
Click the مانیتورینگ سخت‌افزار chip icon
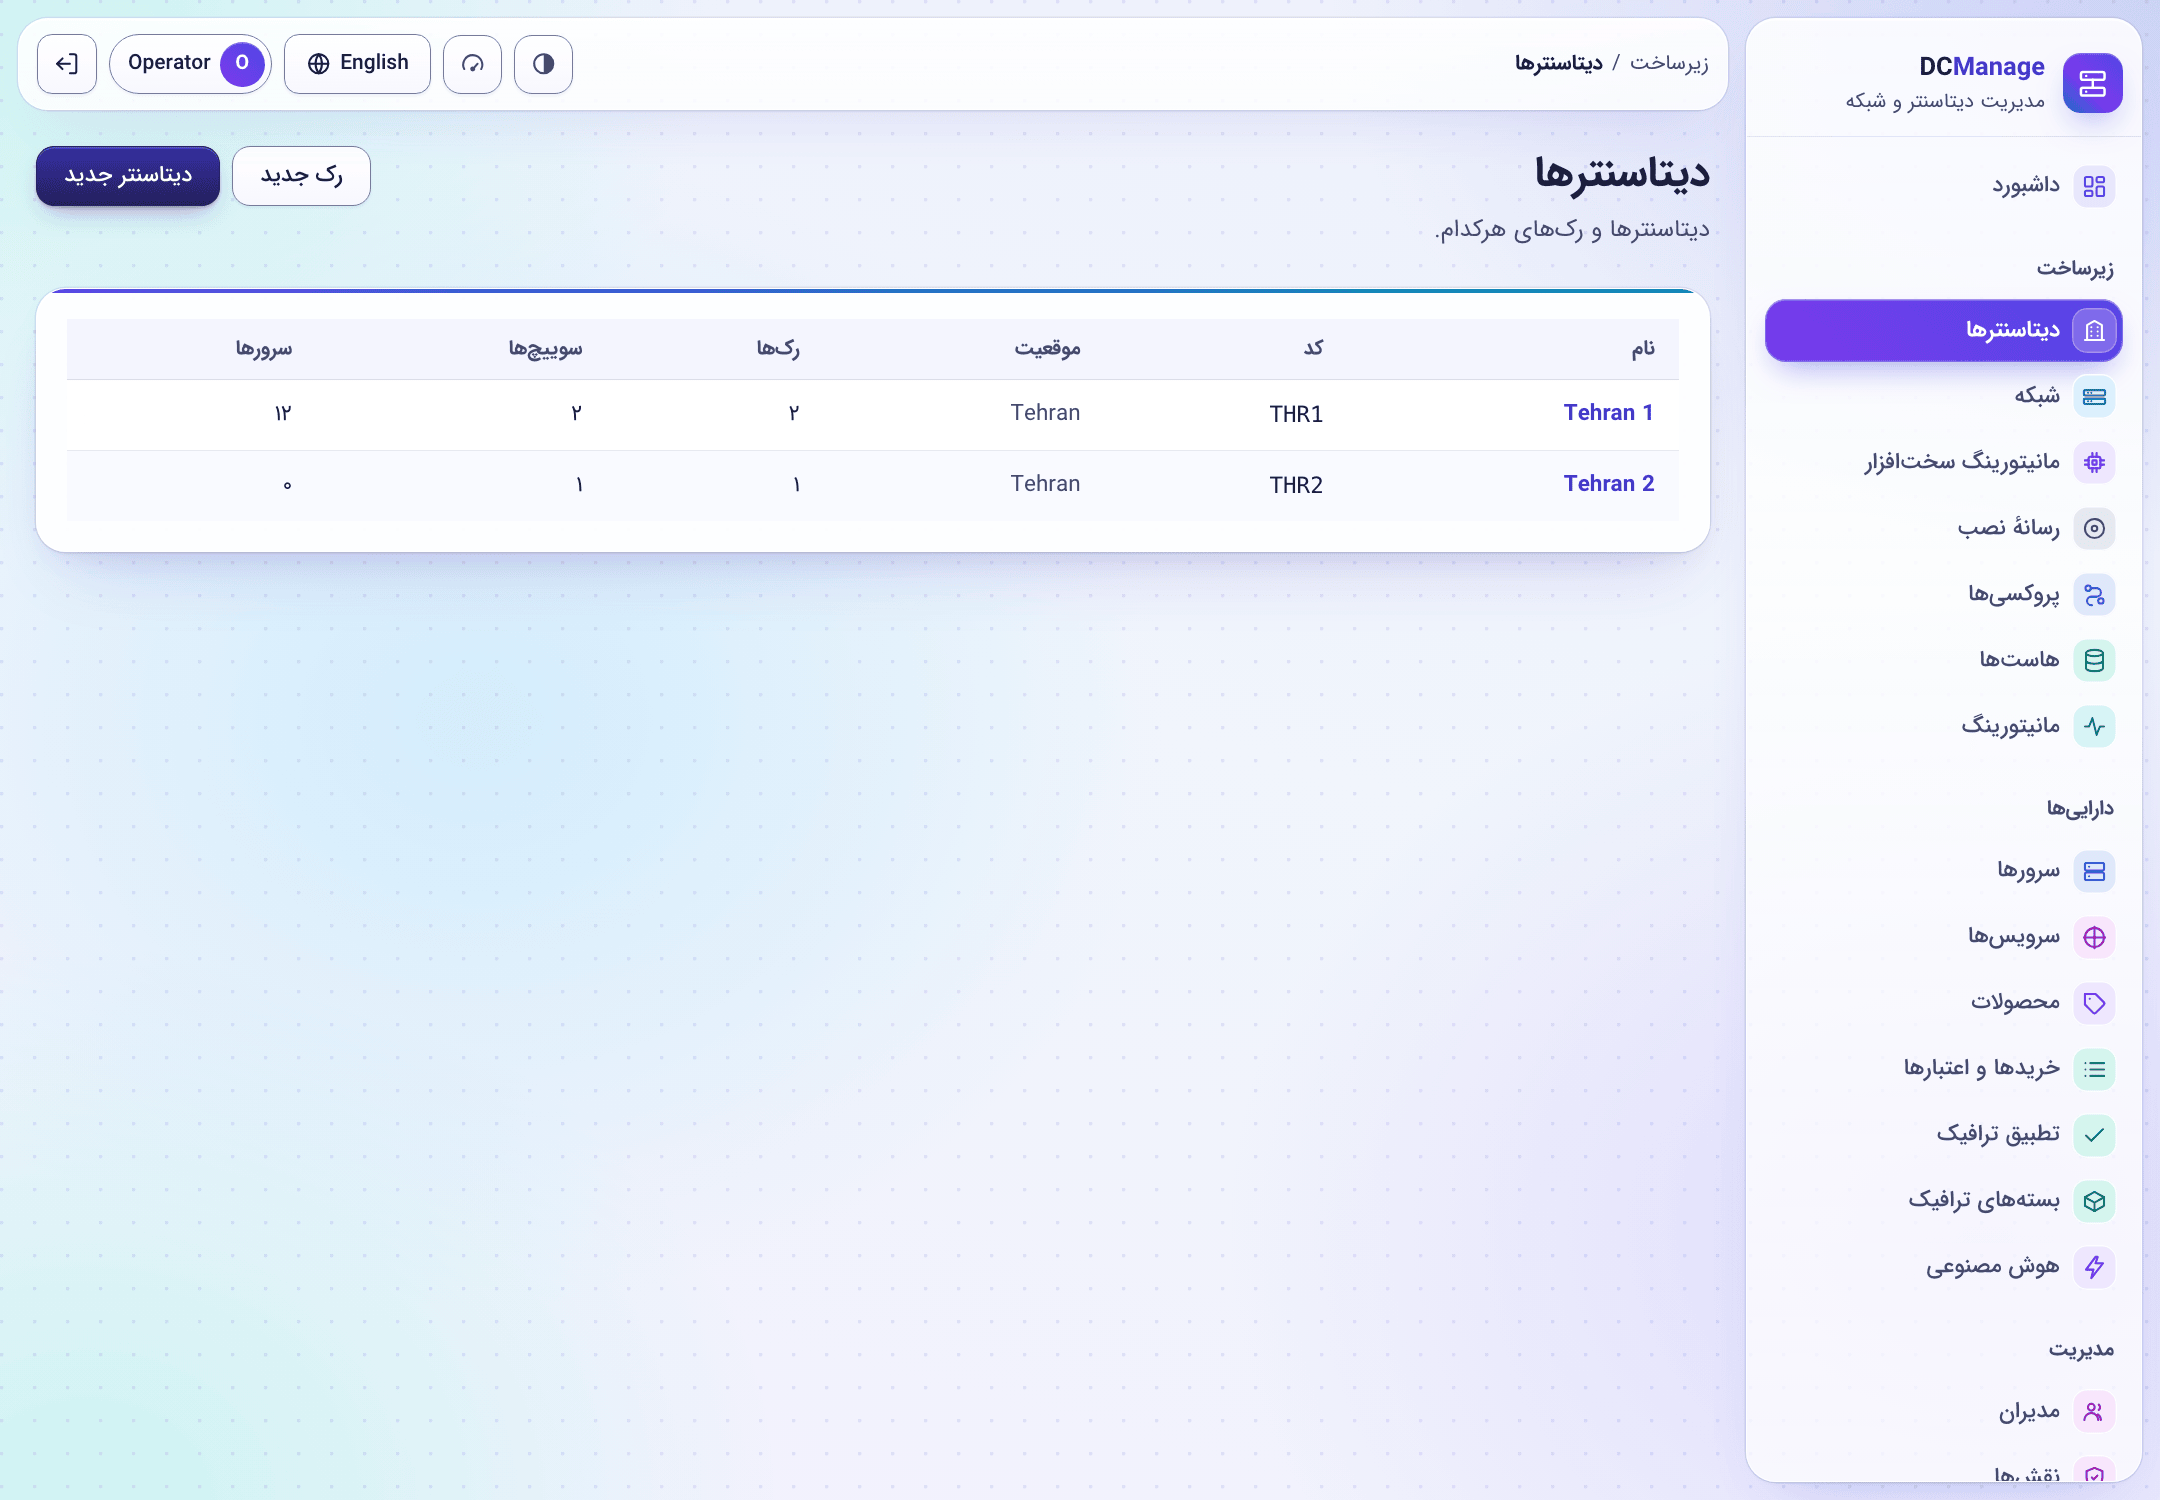point(2094,462)
